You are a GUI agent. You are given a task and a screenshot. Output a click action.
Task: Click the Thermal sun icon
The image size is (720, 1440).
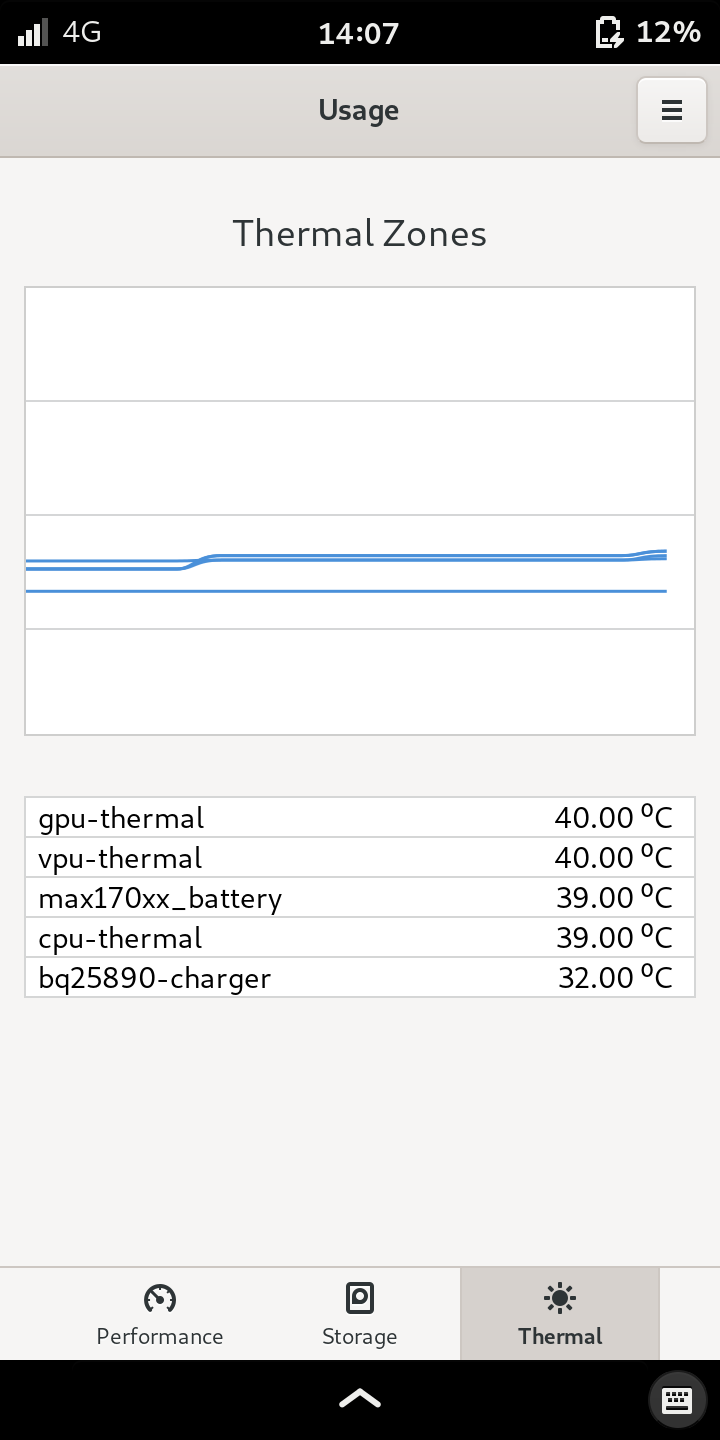pyautogui.click(x=560, y=1298)
